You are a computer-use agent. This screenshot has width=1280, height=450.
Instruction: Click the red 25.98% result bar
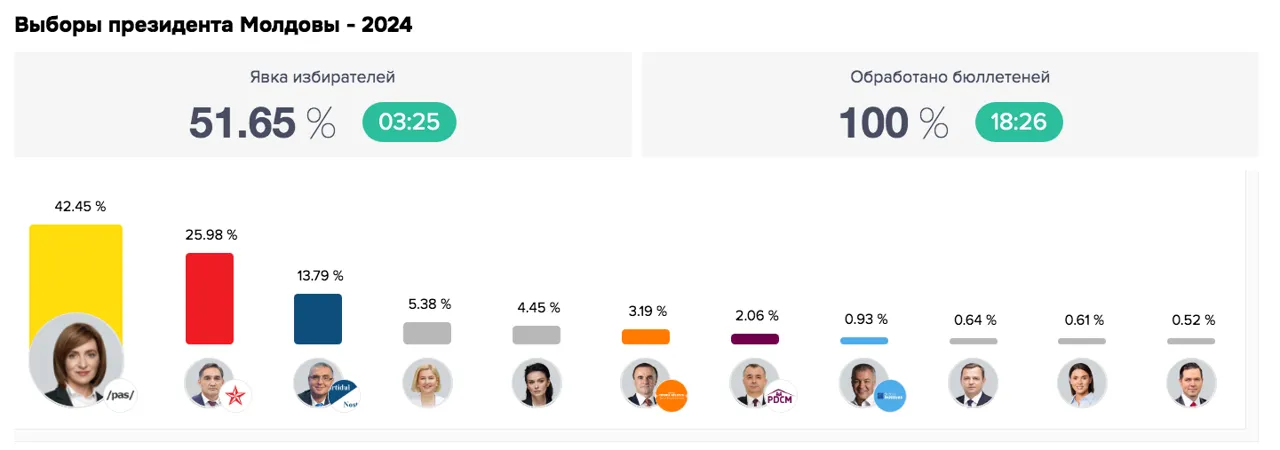pos(210,299)
